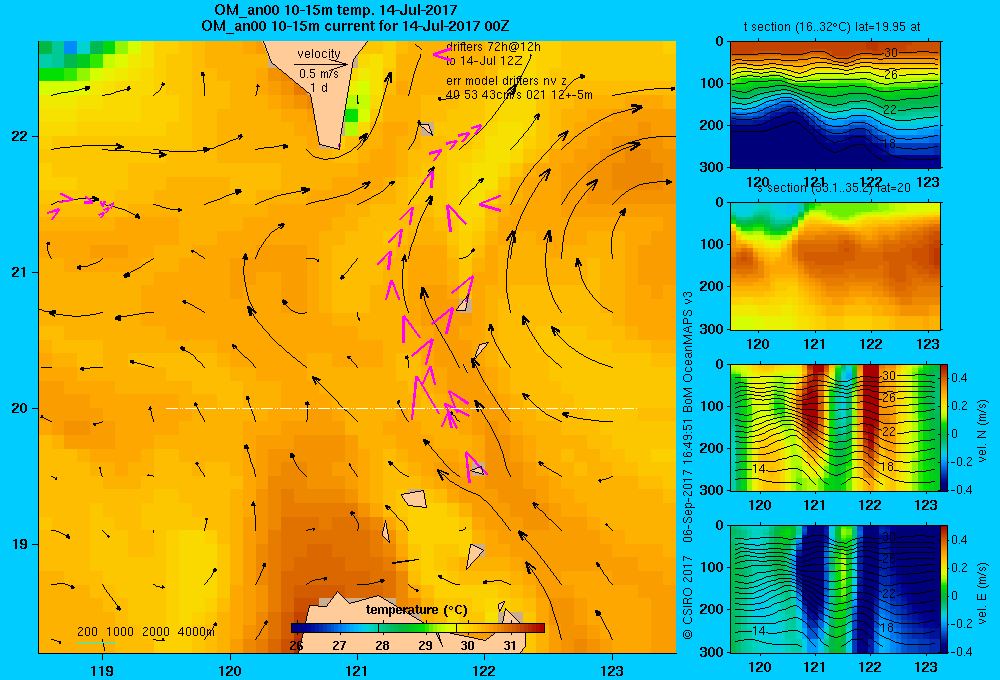Click the '0.5 m/s' velocity scale text

click(x=319, y=74)
